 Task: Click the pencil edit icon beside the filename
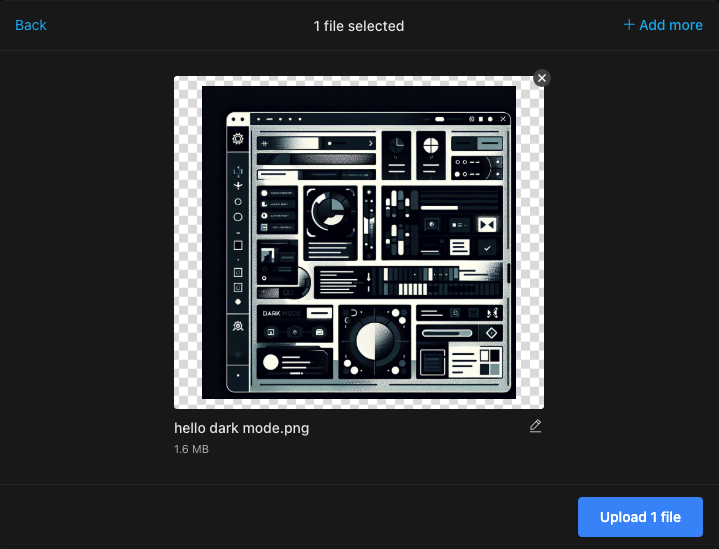535,427
